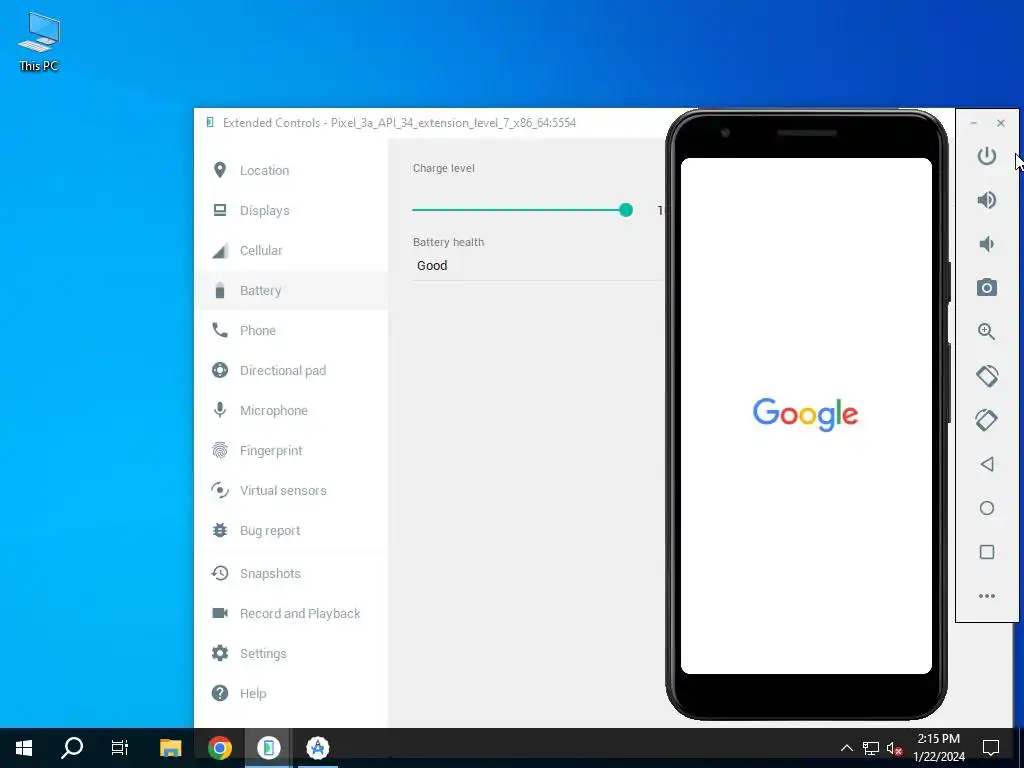Click the taskbar search icon
Viewport: 1024px width, 768px height.
click(72, 748)
